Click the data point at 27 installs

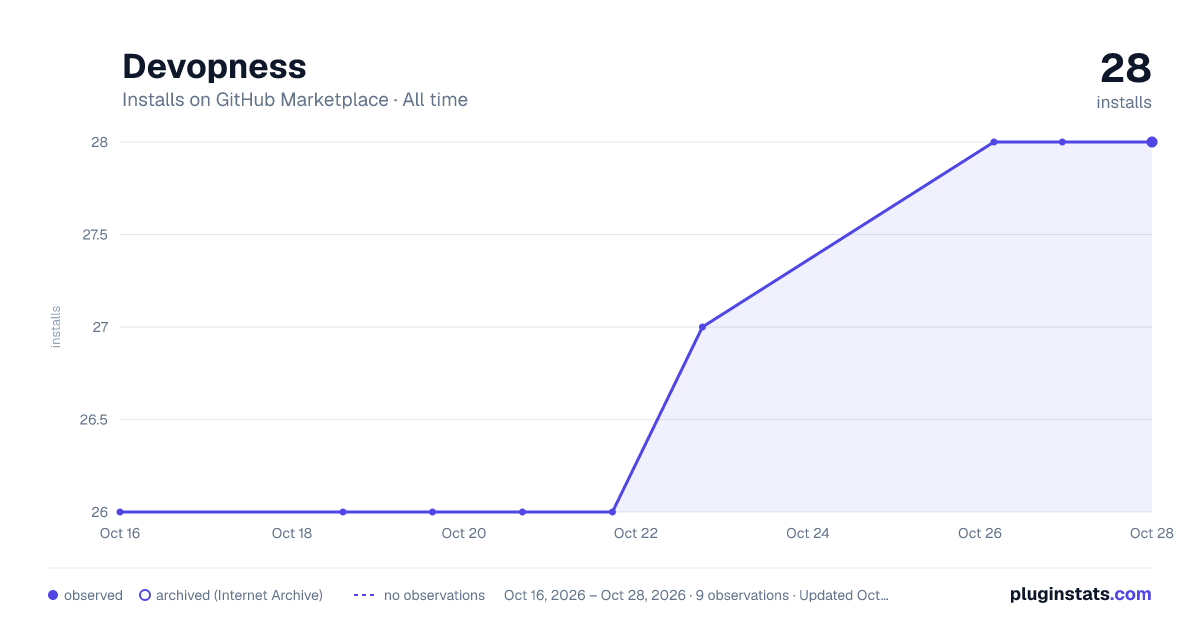[702, 327]
